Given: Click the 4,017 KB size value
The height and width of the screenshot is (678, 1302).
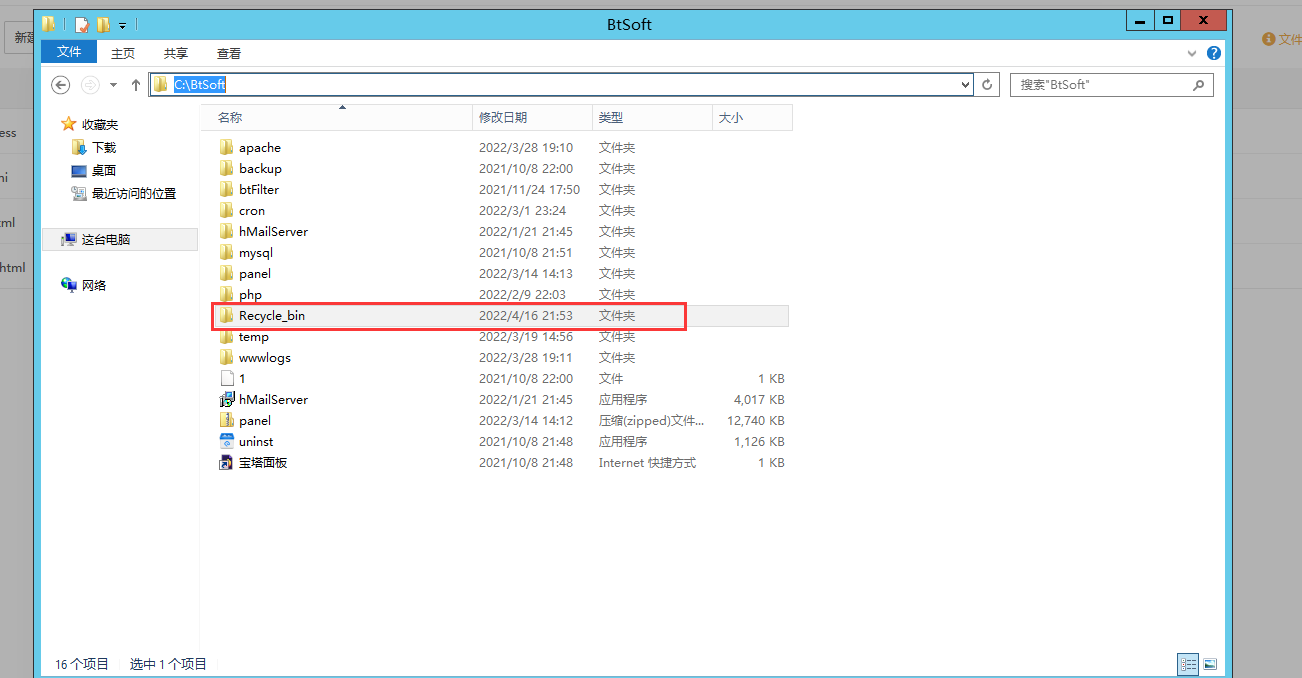Looking at the screenshot, I should 760,399.
